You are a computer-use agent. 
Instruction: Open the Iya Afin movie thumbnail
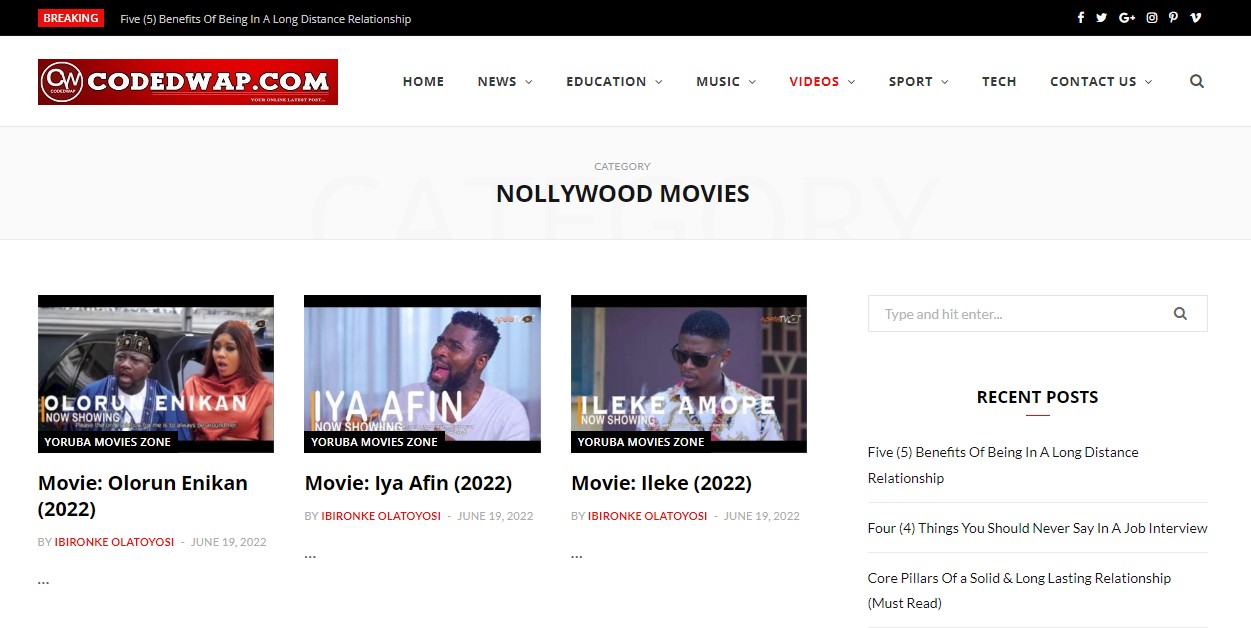coord(422,374)
